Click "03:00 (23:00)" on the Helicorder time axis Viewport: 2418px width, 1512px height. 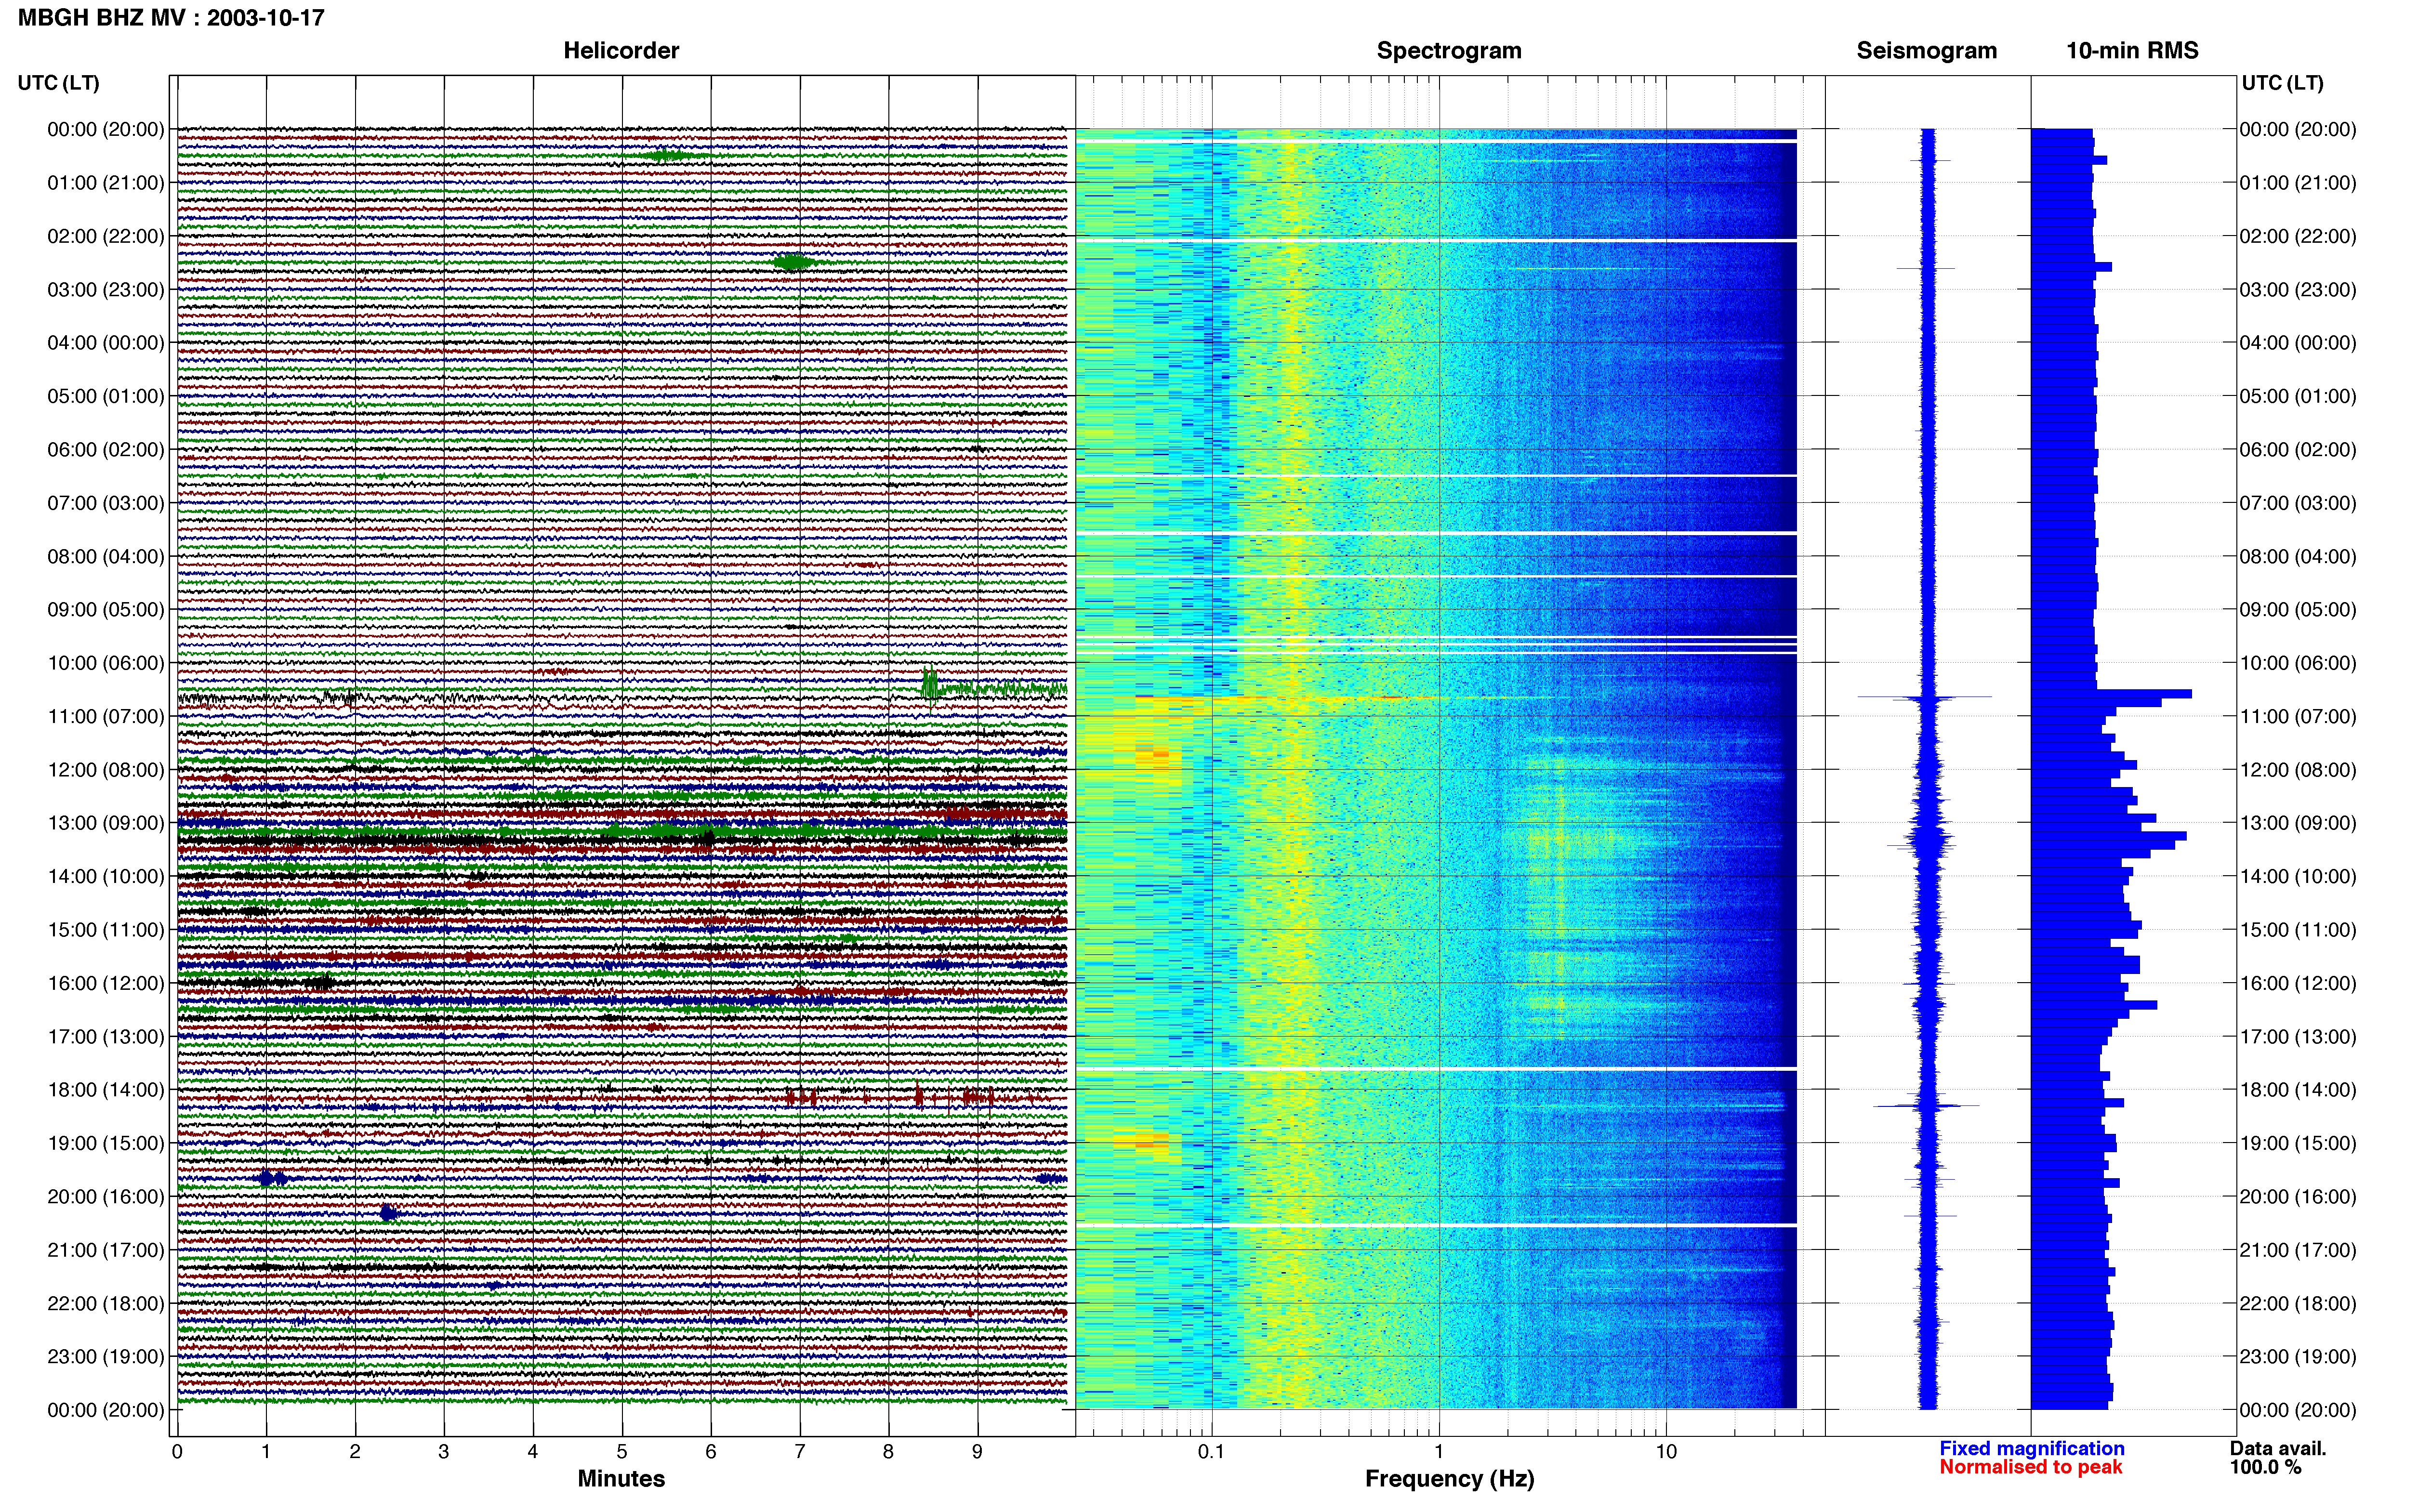(106, 290)
